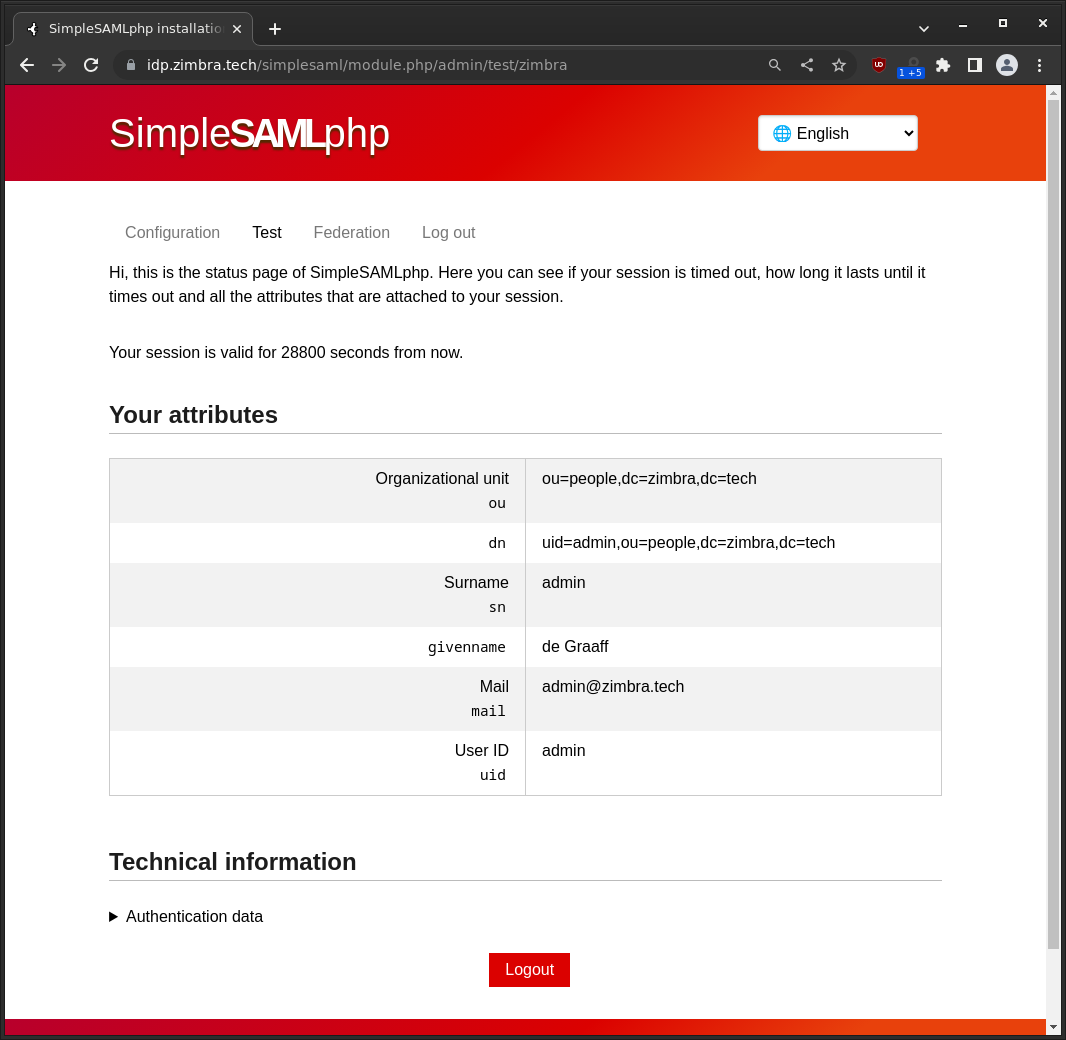Screen dimensions: 1066x1040
Task: Click the scrollbar down arrow
Action: [1054, 1027]
